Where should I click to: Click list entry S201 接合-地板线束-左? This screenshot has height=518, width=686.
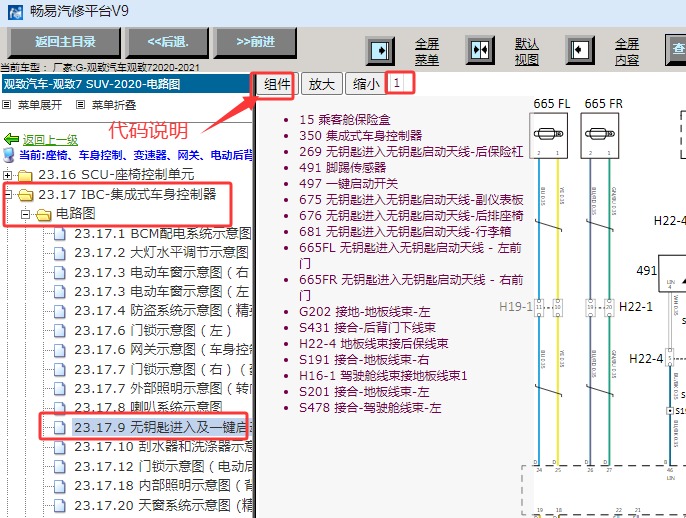click(x=364, y=392)
